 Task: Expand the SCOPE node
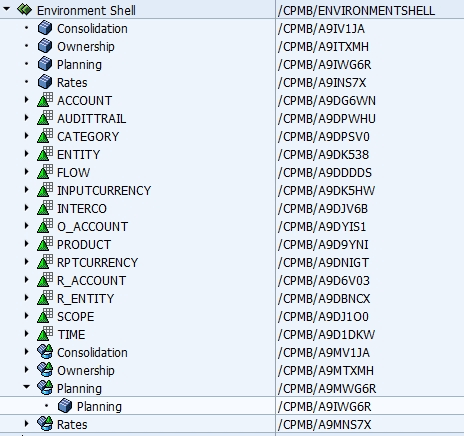pos(27,316)
